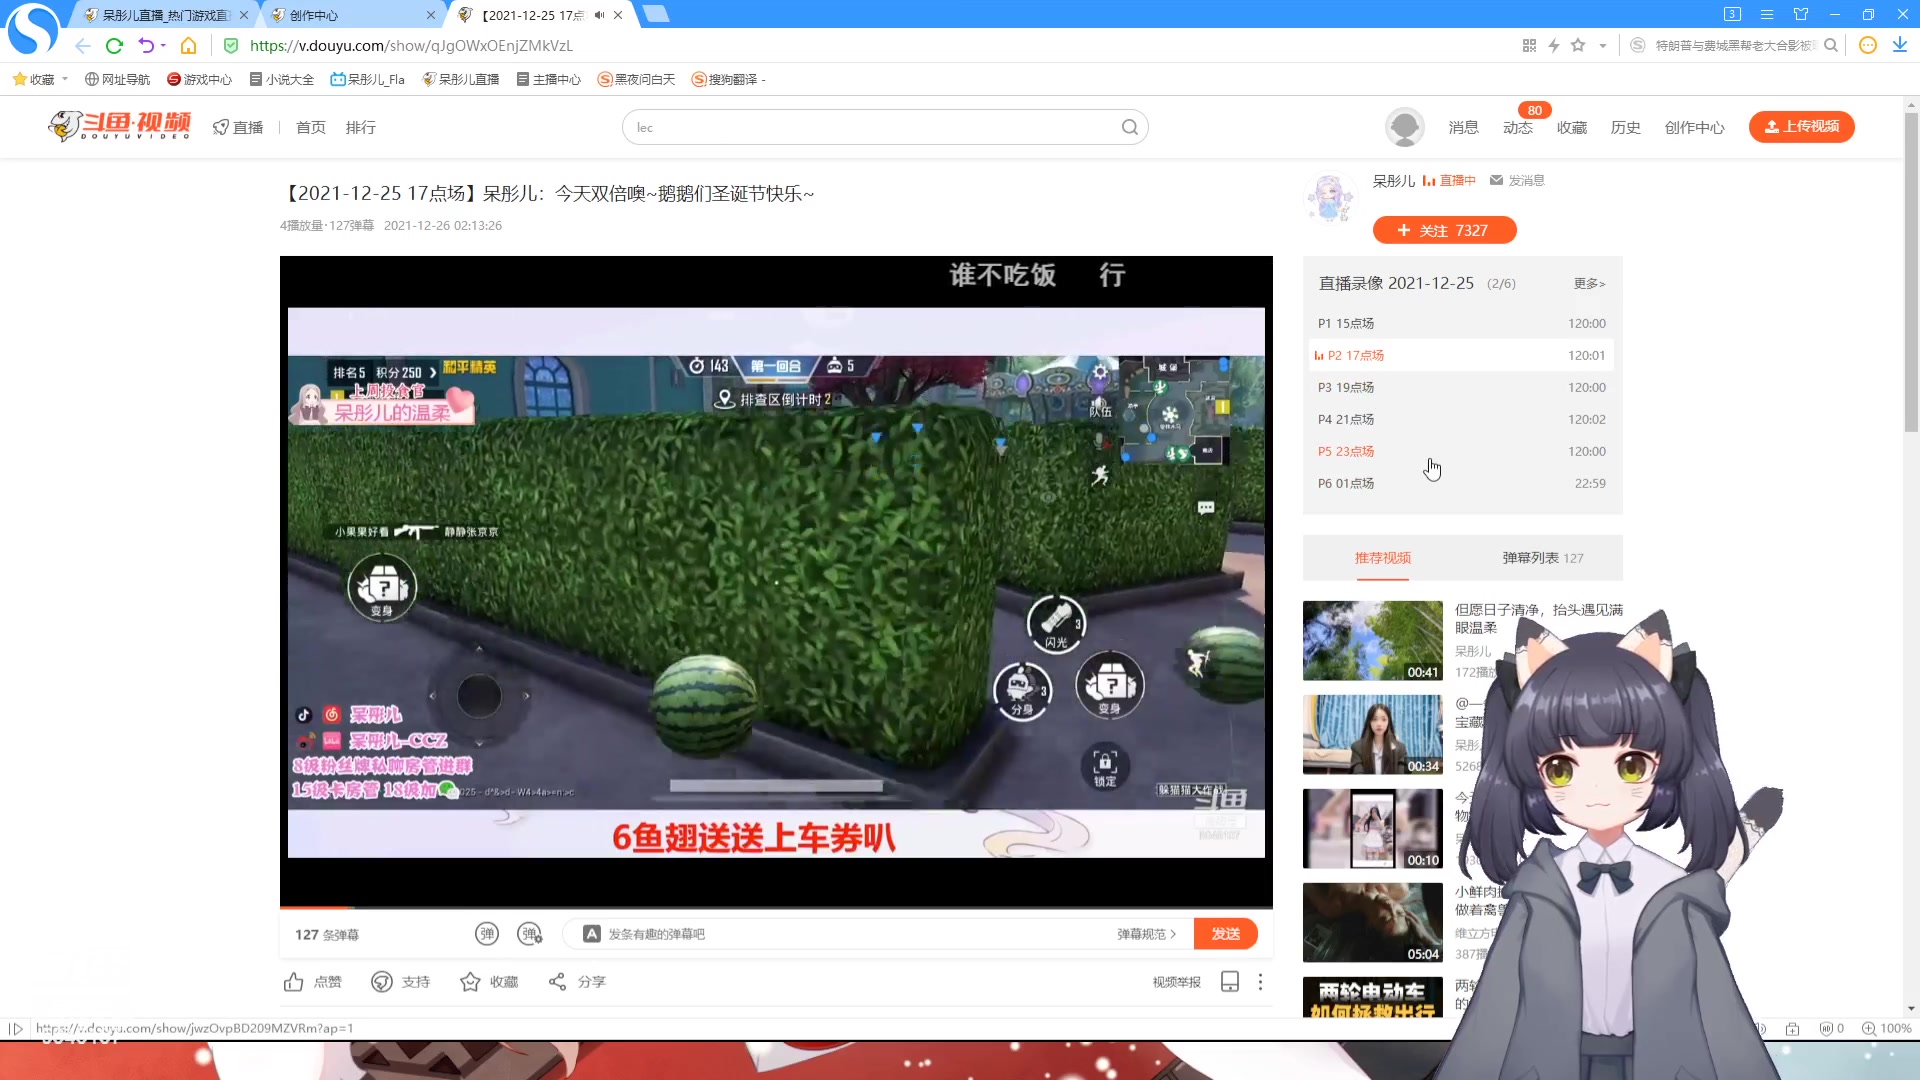1920x1080 pixels.
Task: Click the undo closed tab icon
Action: click(146, 46)
